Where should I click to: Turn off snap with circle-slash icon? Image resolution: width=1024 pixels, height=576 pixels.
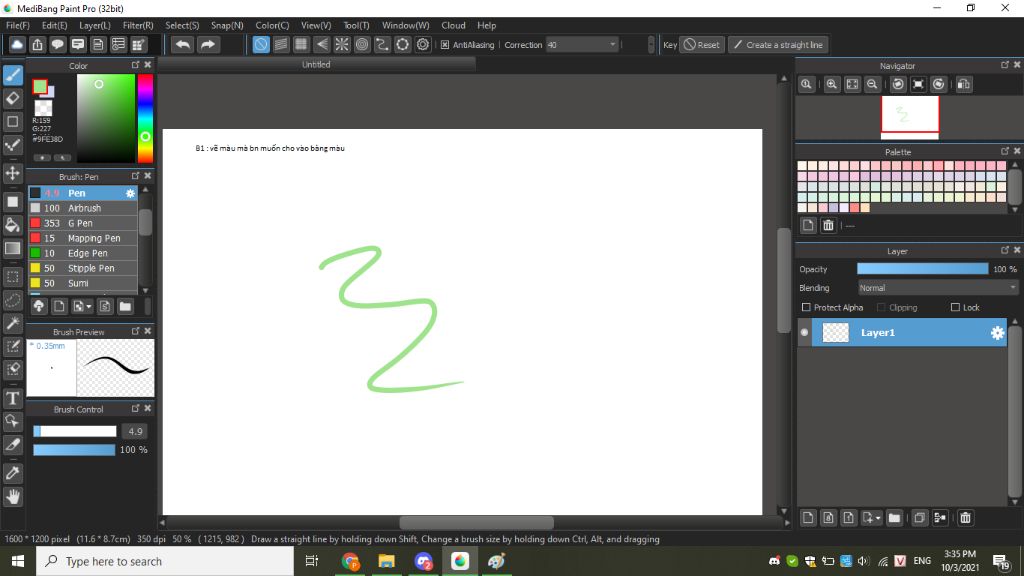(x=261, y=44)
